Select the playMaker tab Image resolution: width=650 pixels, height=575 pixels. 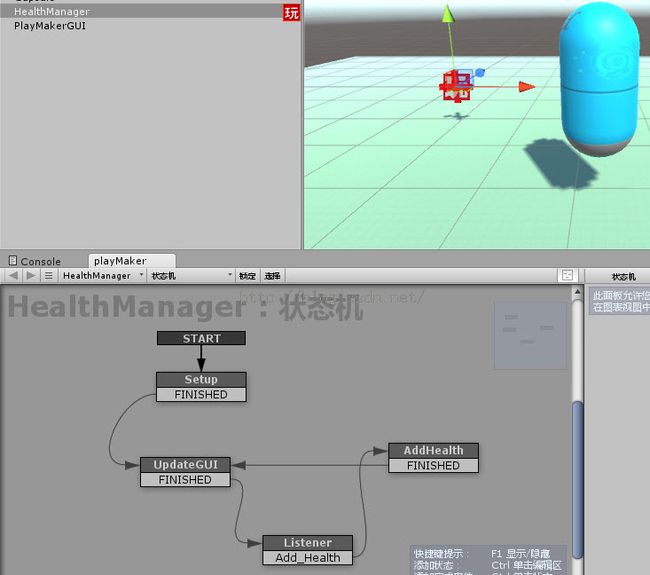pyautogui.click(x=120, y=261)
